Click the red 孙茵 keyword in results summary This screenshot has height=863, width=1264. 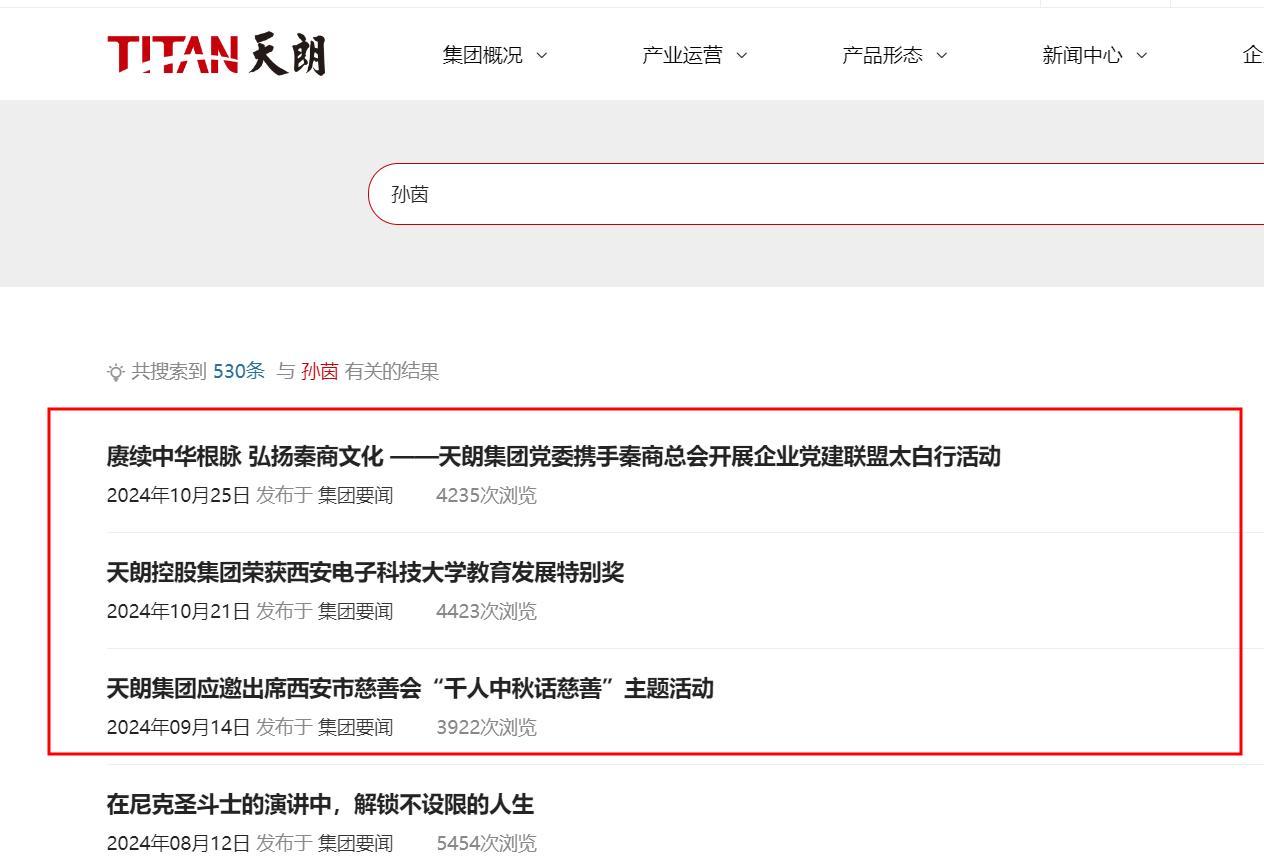(x=320, y=371)
